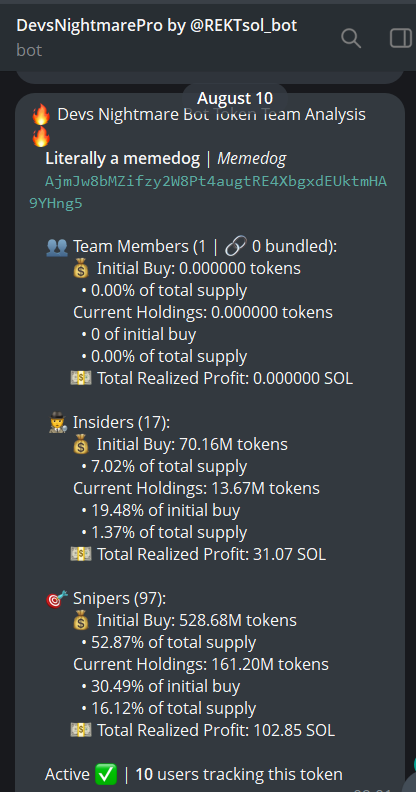Click banknote icon beside 102.85 SOL profit
The image size is (416, 792).
tap(81, 730)
